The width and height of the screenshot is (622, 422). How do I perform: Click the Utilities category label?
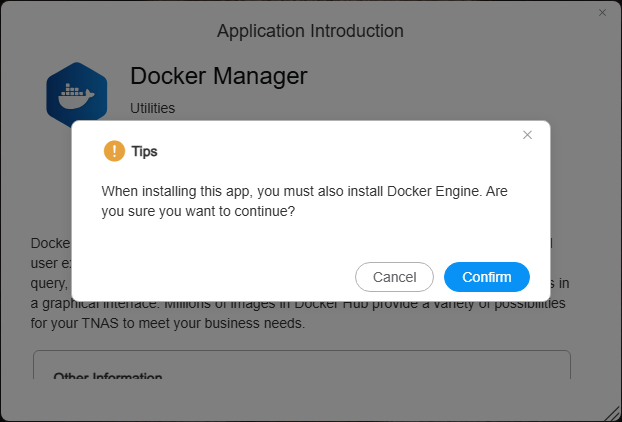(153, 108)
